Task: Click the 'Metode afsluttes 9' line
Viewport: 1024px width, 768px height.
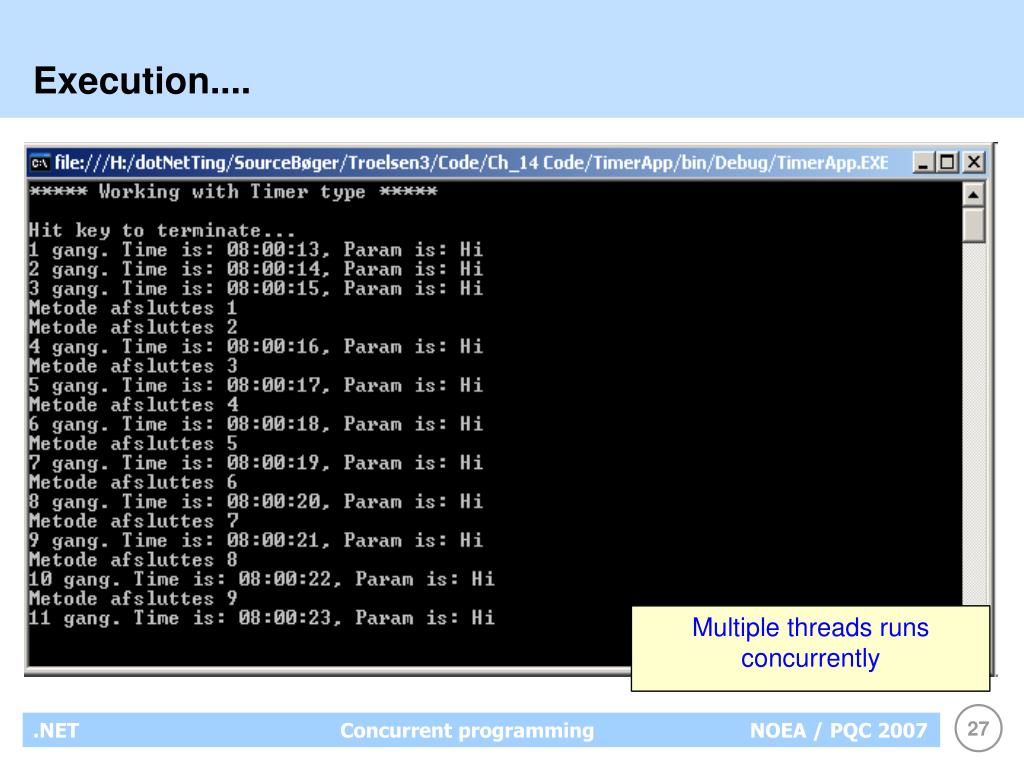Action: click(x=133, y=599)
